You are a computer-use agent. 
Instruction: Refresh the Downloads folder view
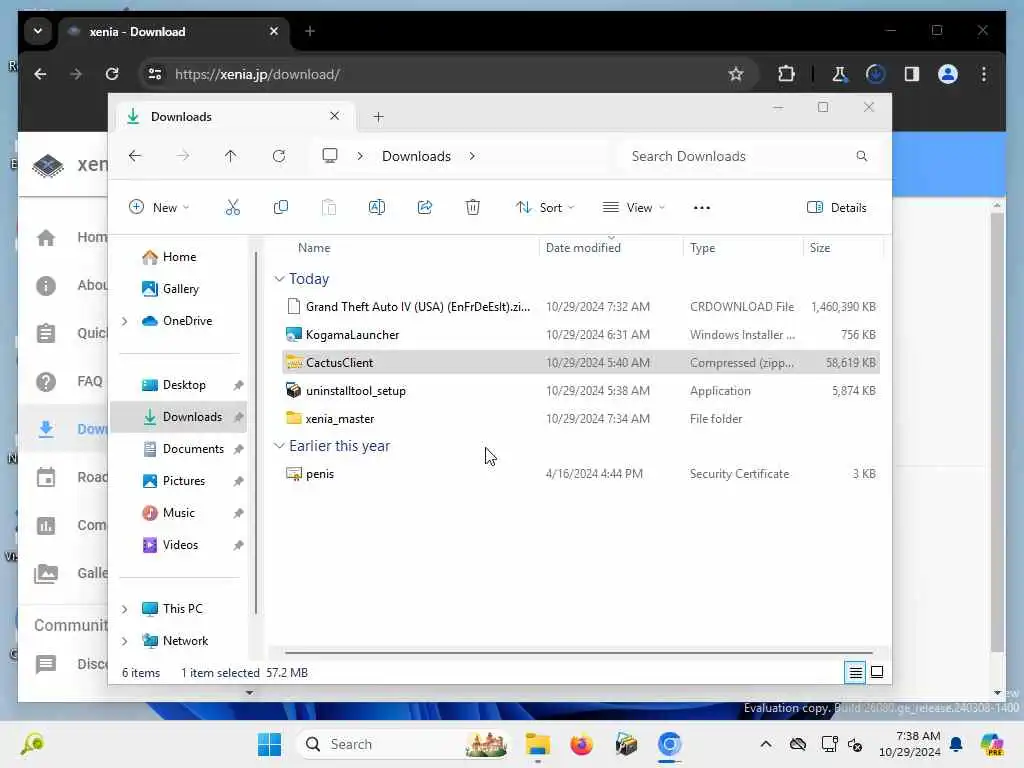pyautogui.click(x=279, y=156)
